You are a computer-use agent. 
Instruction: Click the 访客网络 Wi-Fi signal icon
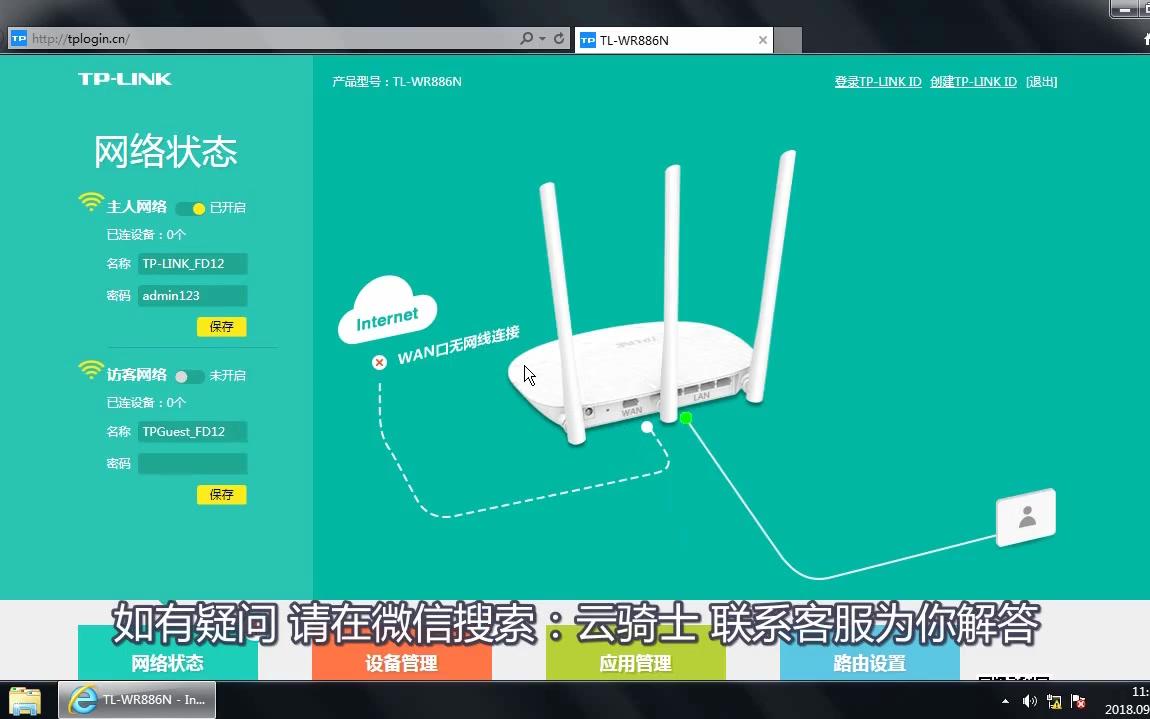click(90, 368)
